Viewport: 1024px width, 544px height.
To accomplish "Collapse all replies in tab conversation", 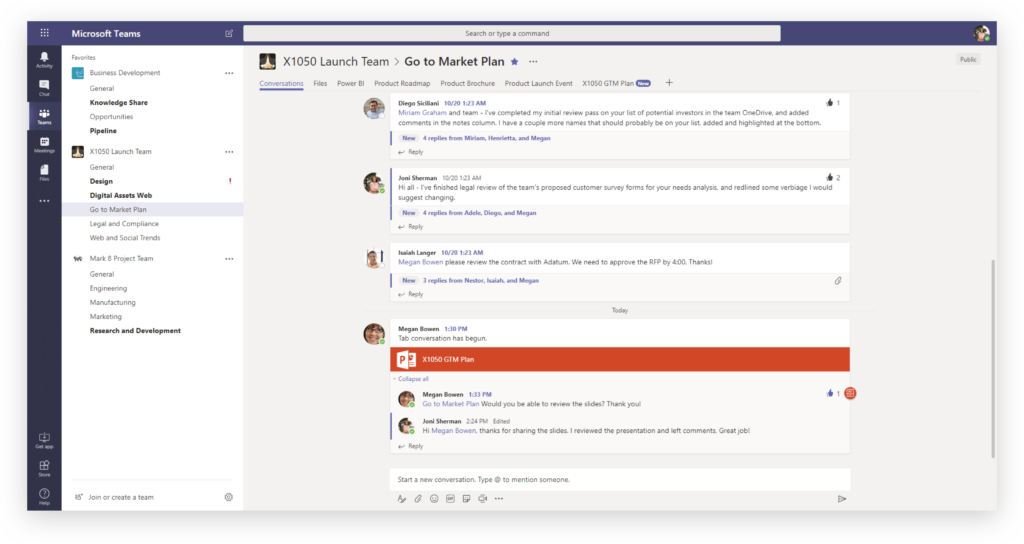I will [413, 379].
